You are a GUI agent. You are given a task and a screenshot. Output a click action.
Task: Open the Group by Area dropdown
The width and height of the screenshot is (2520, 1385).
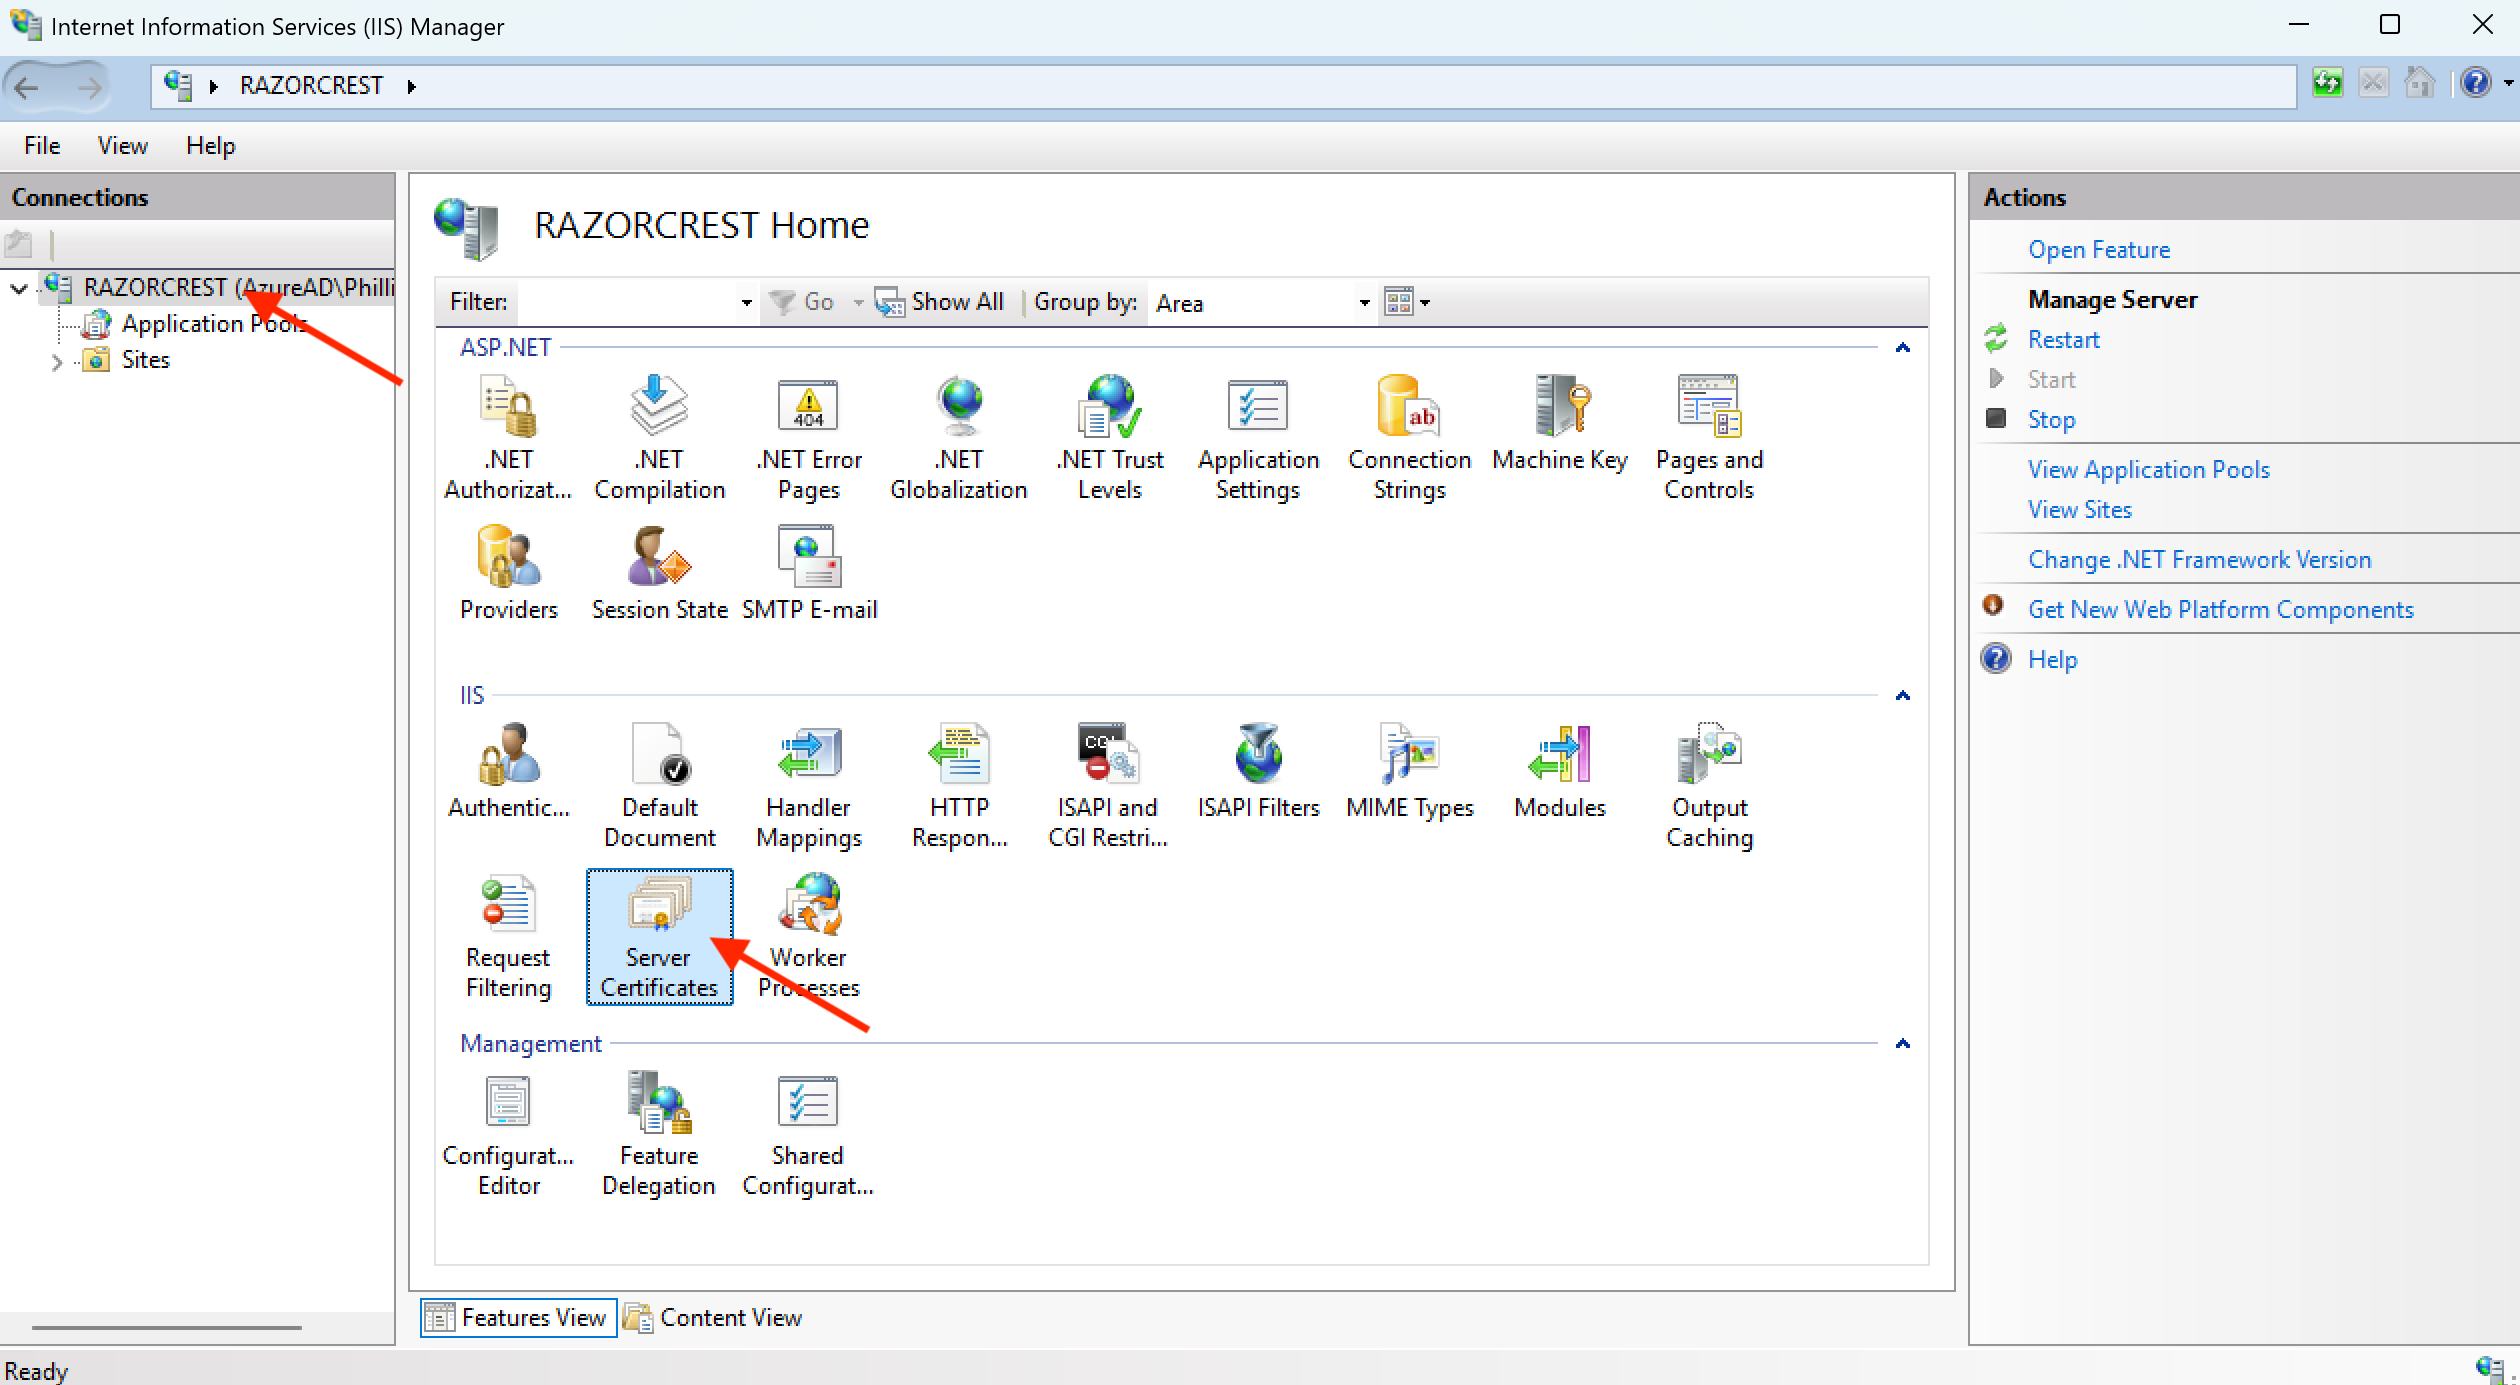1363,302
